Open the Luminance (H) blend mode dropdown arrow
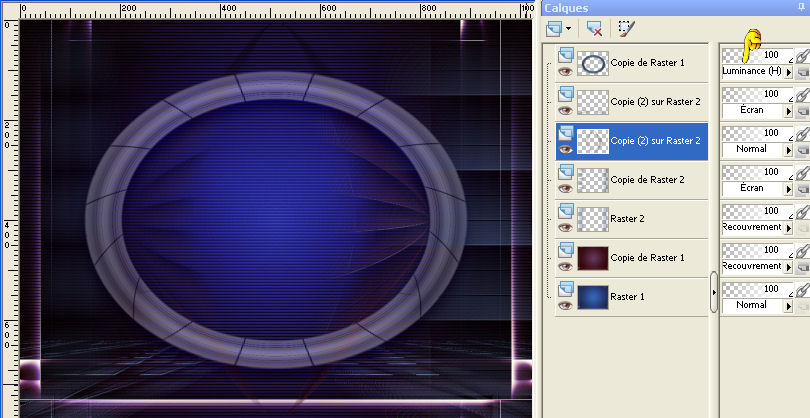 788,72
